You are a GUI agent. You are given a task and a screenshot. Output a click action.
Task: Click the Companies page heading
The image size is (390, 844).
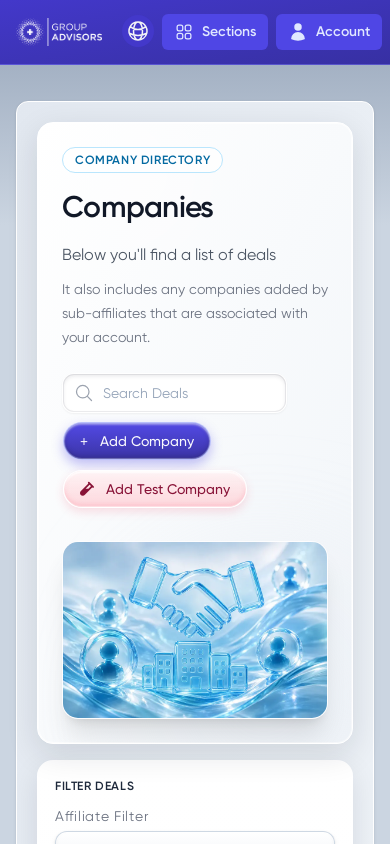pos(138,207)
